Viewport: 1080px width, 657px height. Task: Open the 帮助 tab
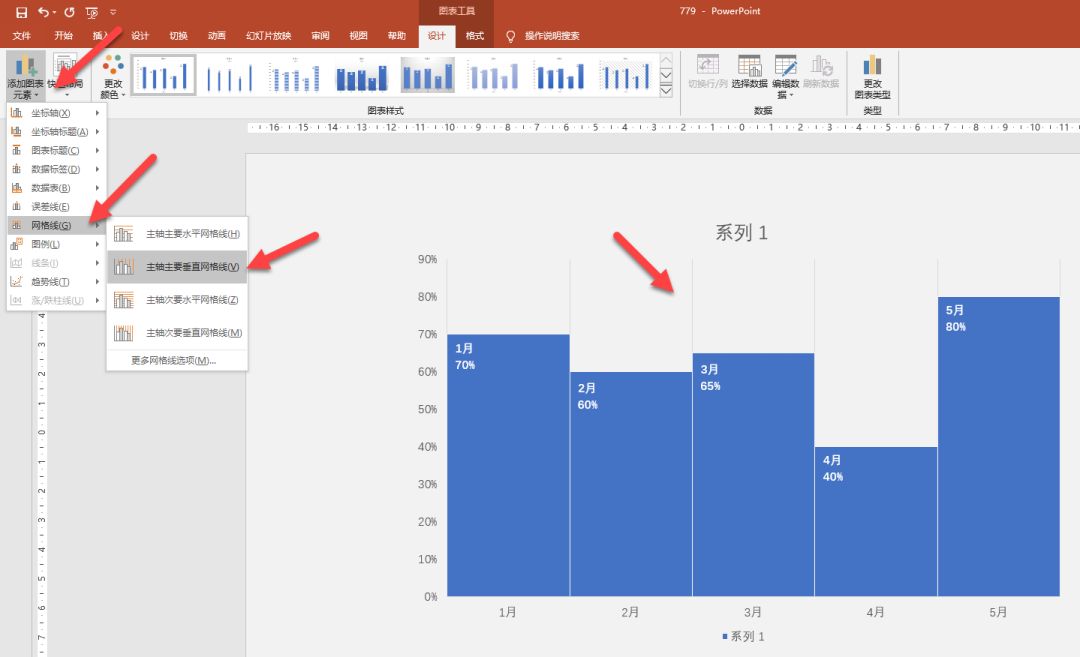[396, 36]
